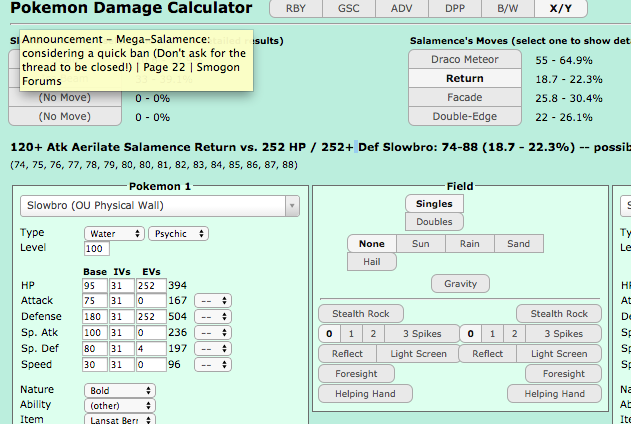This screenshot has height=424, width=631.
Task: Set right side Spikes to 2
Action: 514,334
